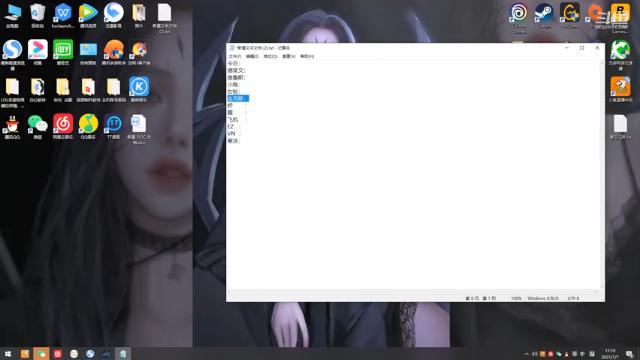Open the Help menu in Notepad

point(307,56)
